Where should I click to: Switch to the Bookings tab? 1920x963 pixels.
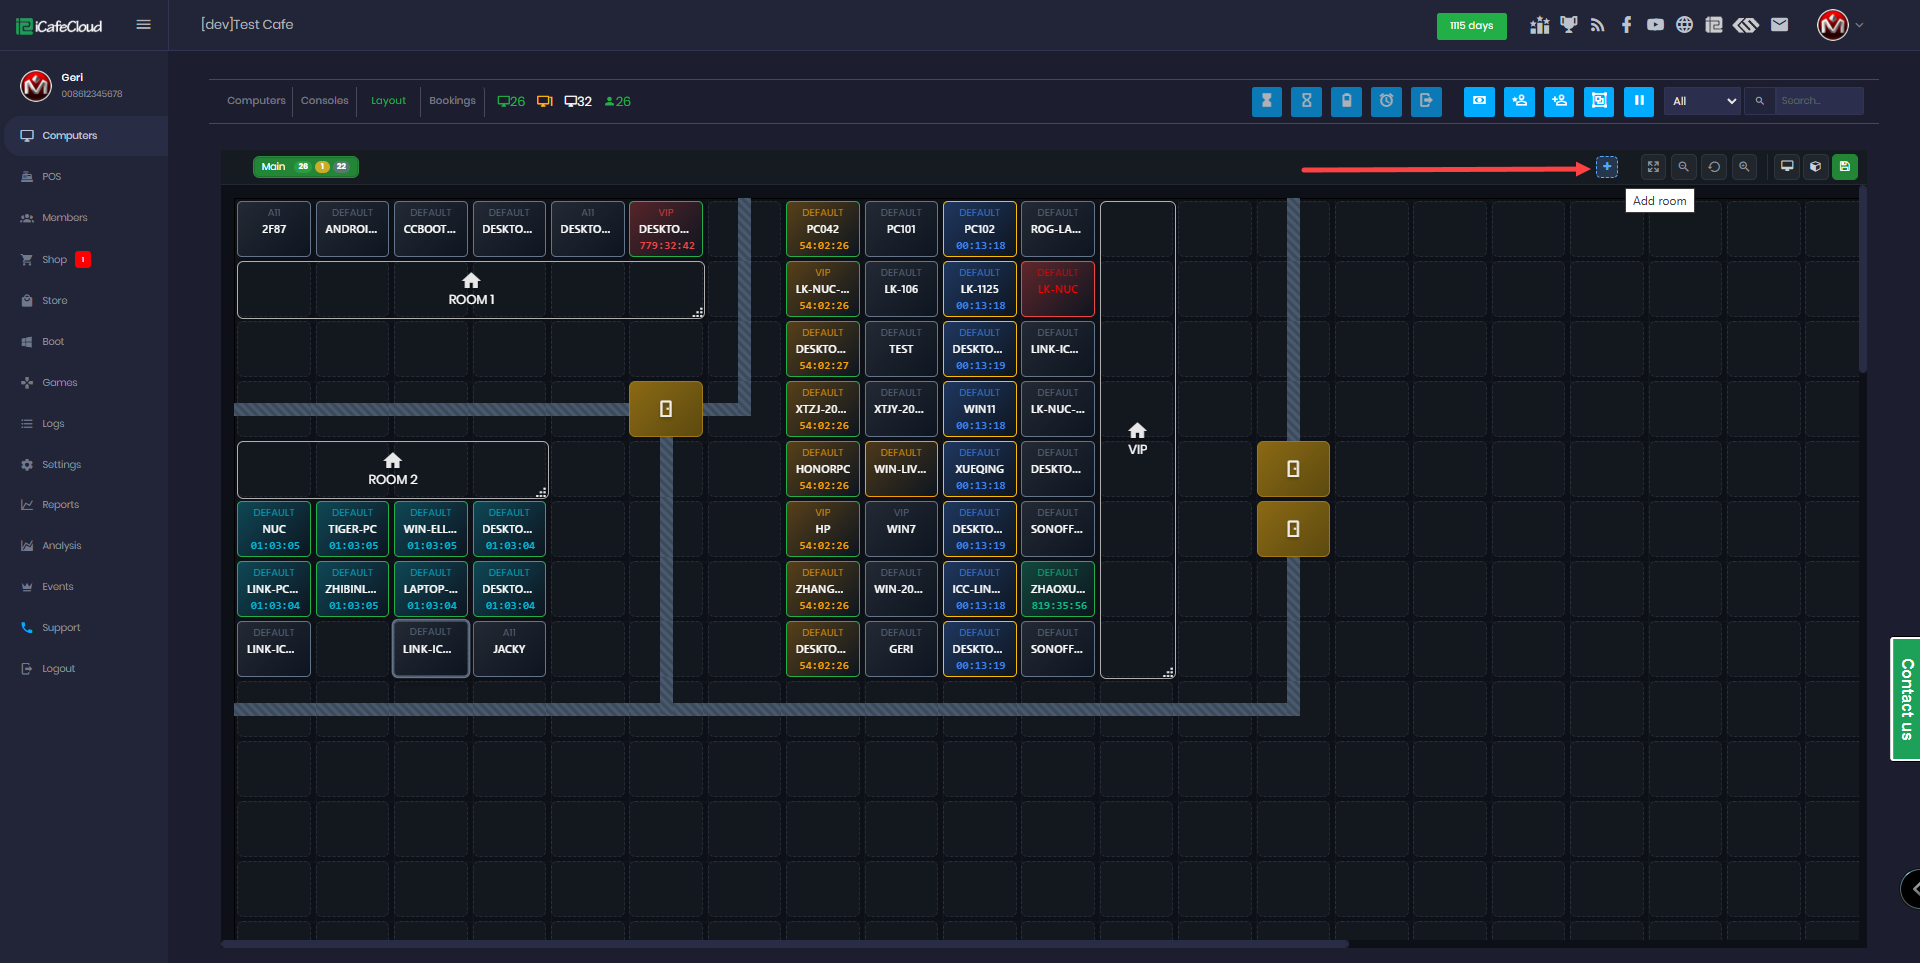pos(452,101)
